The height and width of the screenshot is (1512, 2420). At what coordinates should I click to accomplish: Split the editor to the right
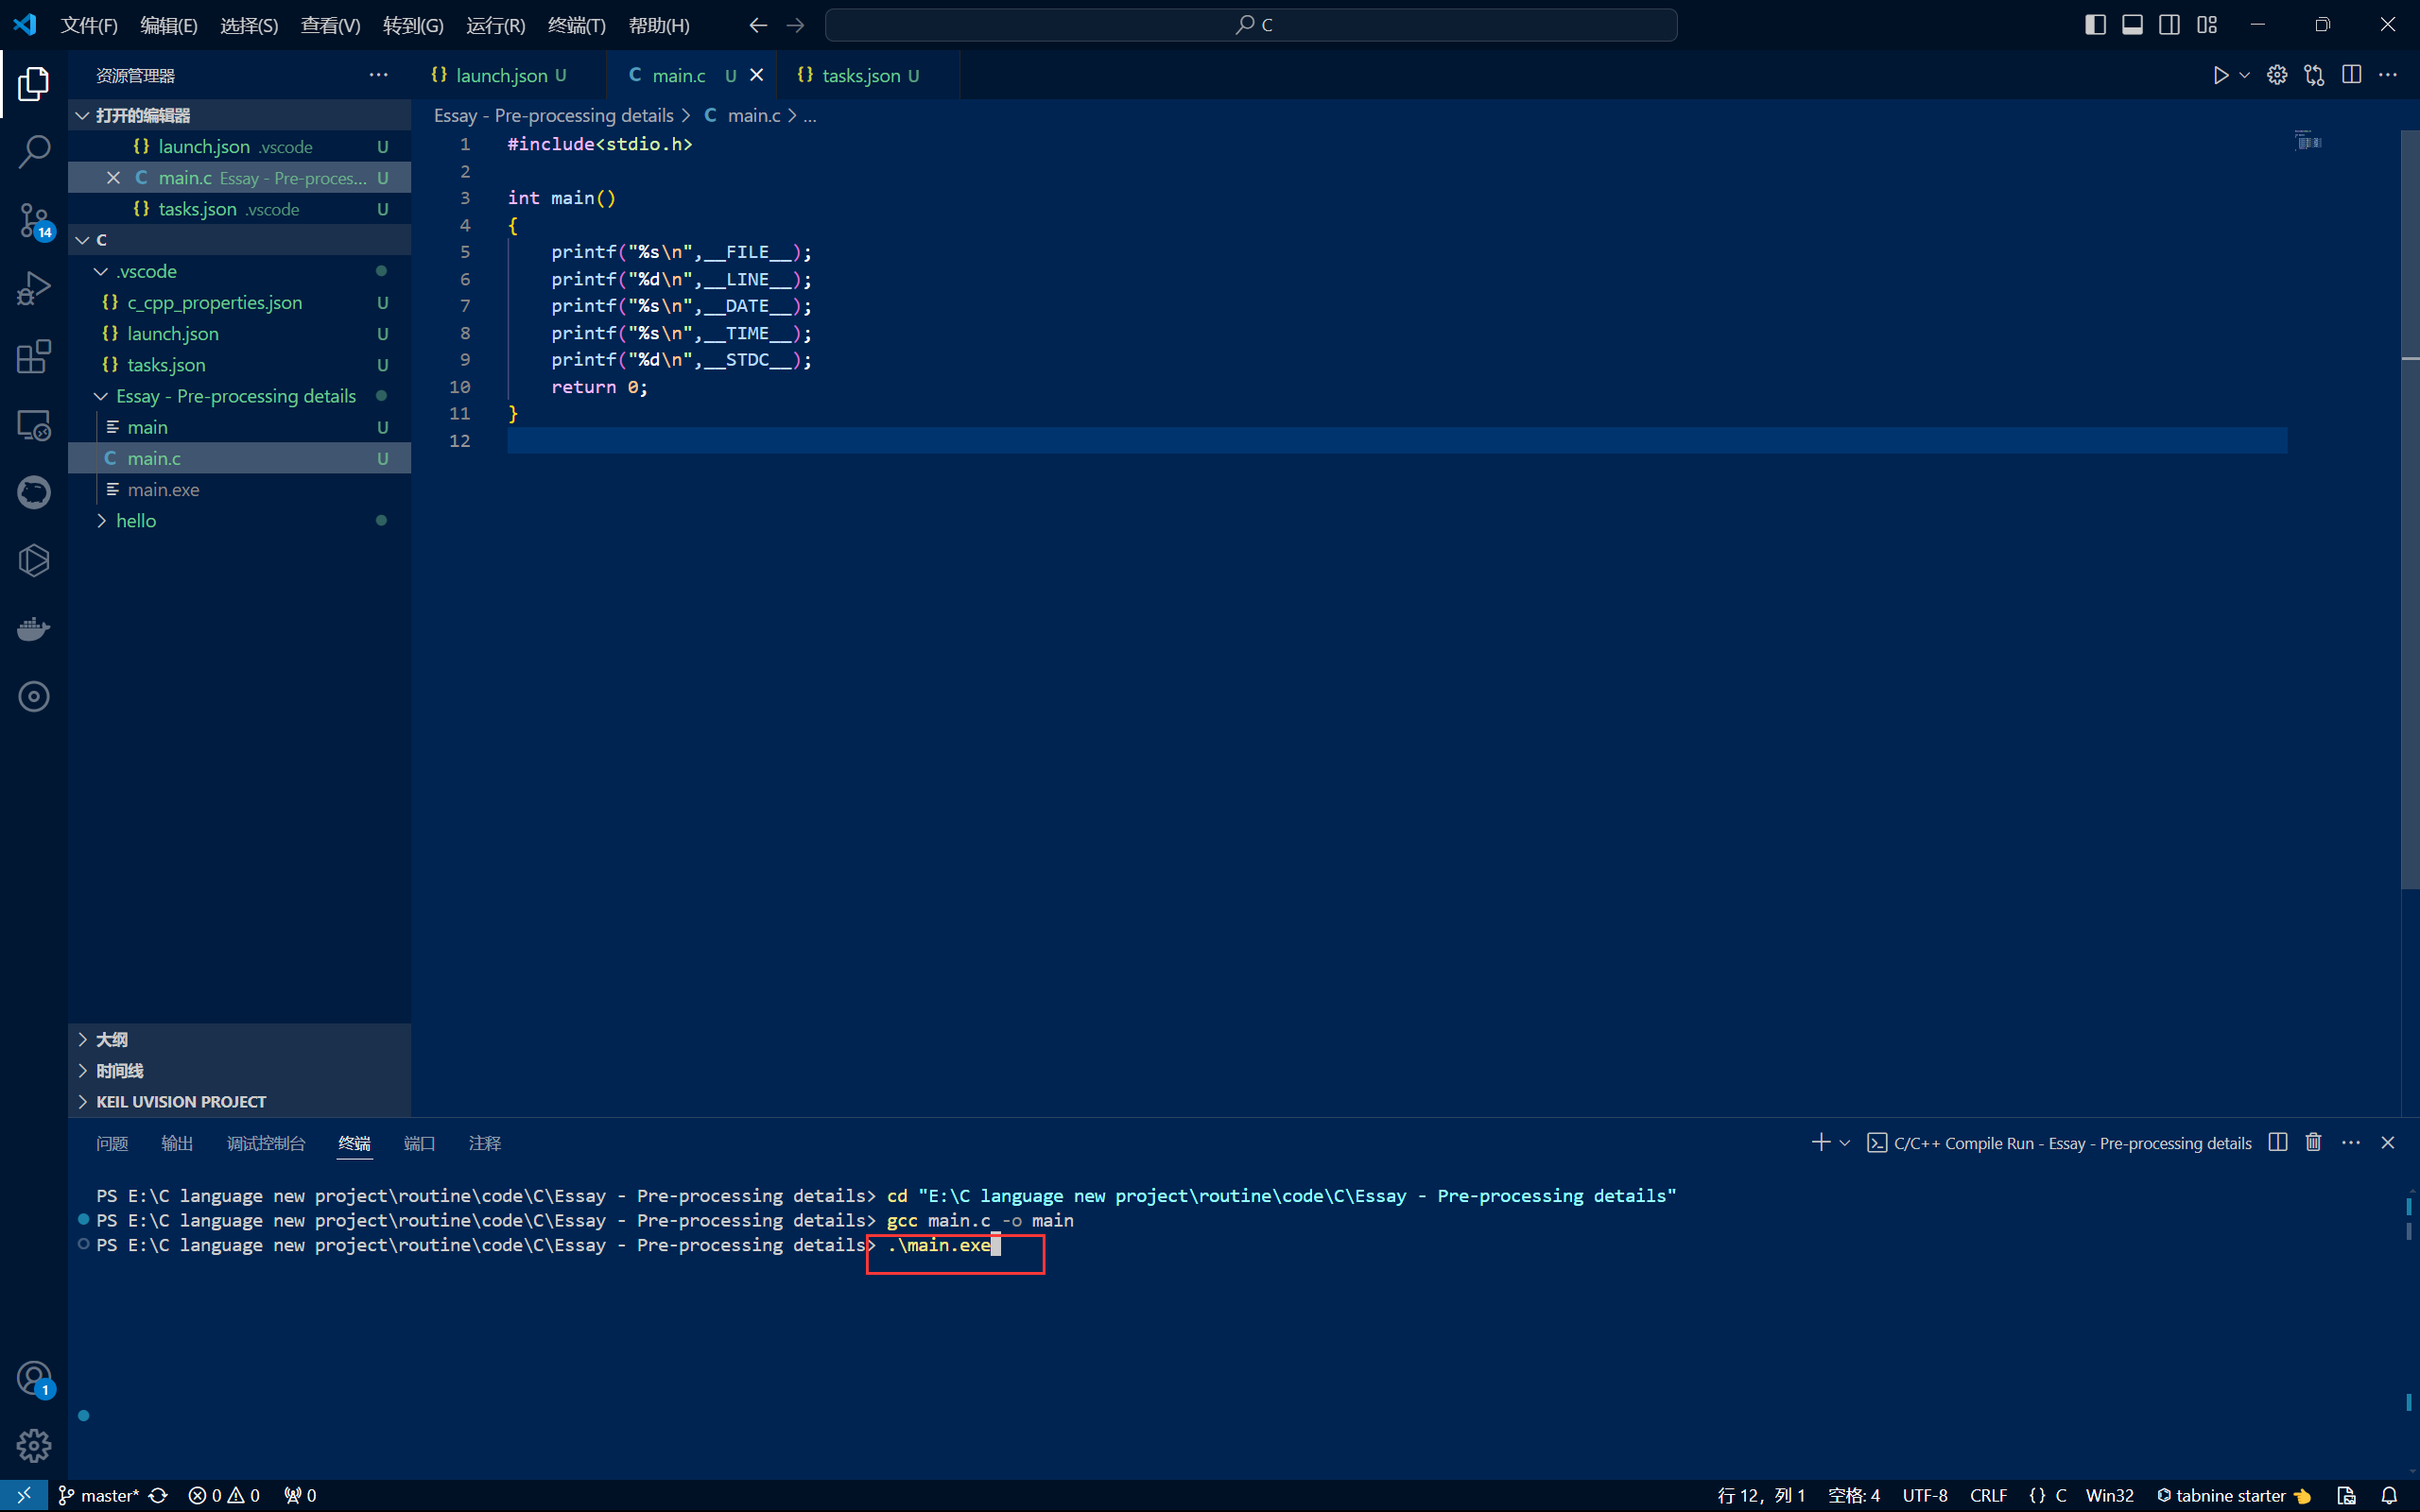point(2351,76)
